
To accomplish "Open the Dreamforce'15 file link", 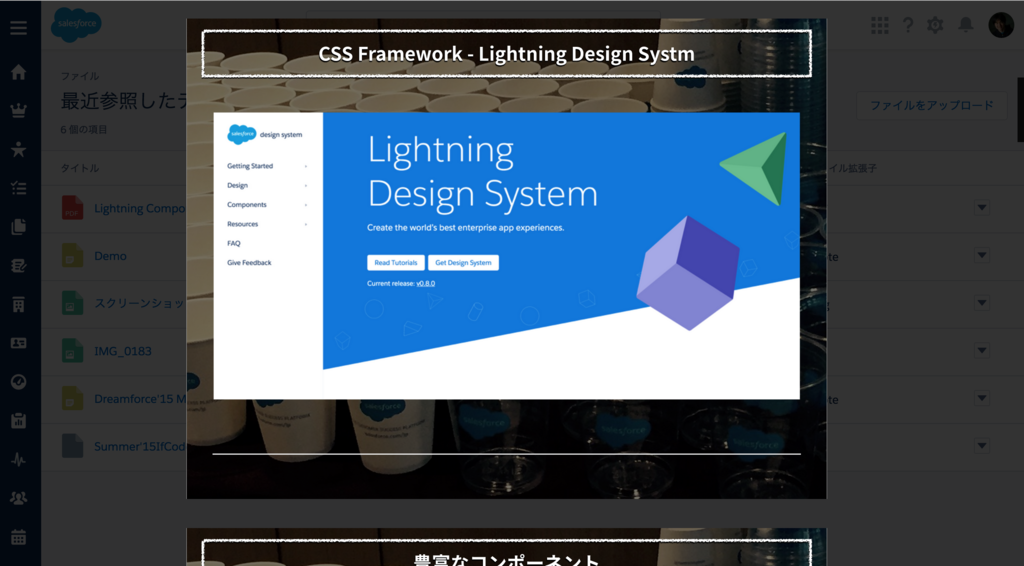I will point(140,399).
